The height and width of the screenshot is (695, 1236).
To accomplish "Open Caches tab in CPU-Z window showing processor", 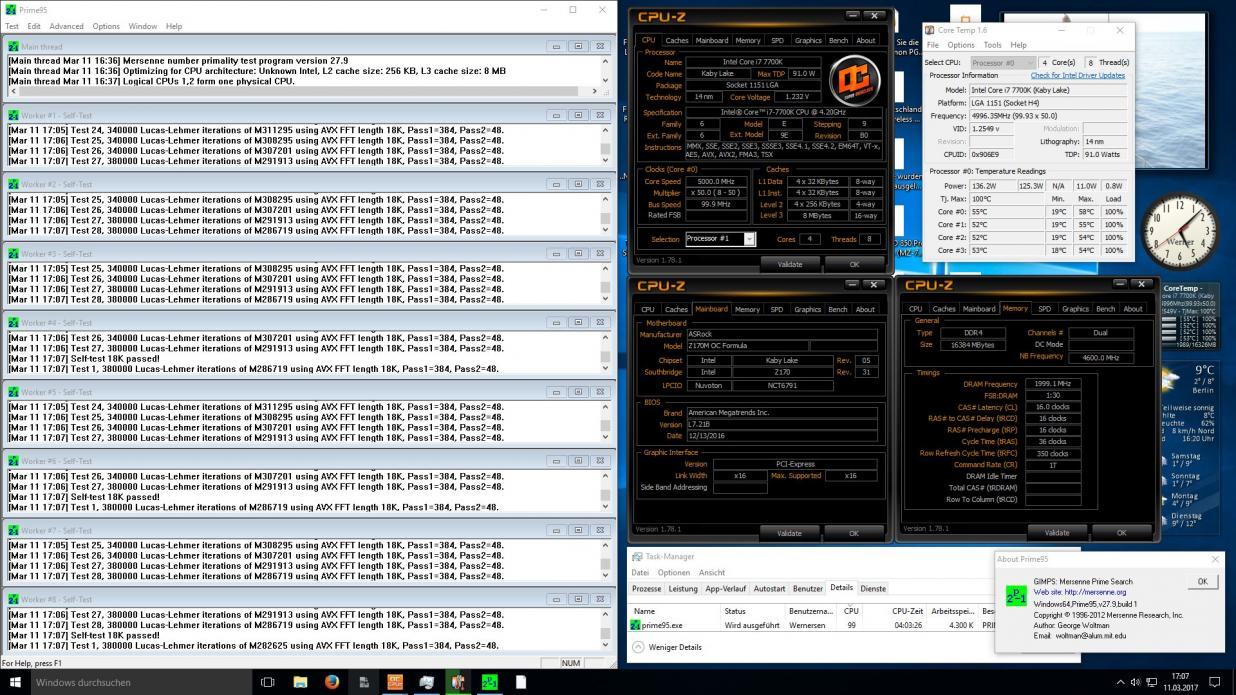I will (677, 41).
